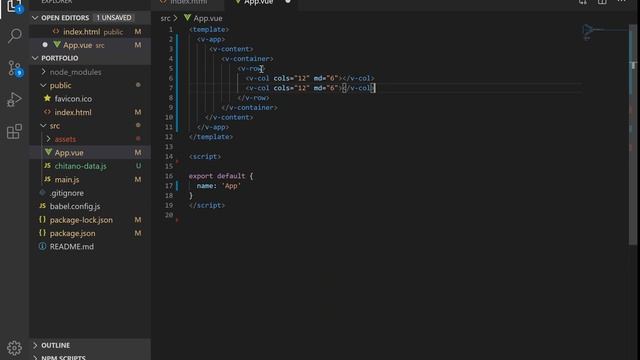Open the Manage gear menu
640x360 pixels.
[x=14, y=348]
